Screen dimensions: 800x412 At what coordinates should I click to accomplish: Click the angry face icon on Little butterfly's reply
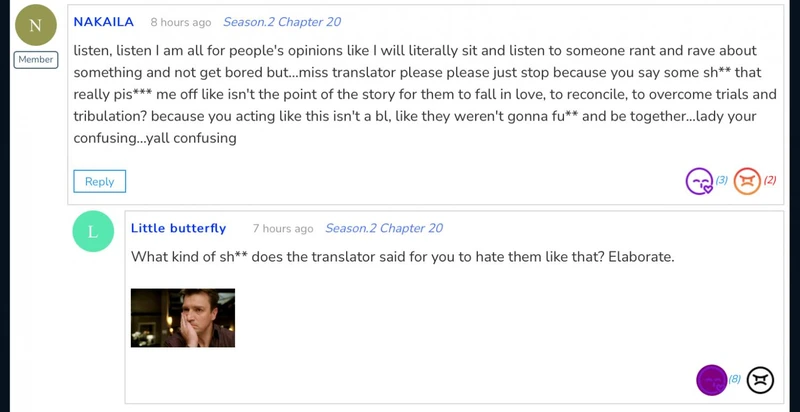(x=760, y=380)
